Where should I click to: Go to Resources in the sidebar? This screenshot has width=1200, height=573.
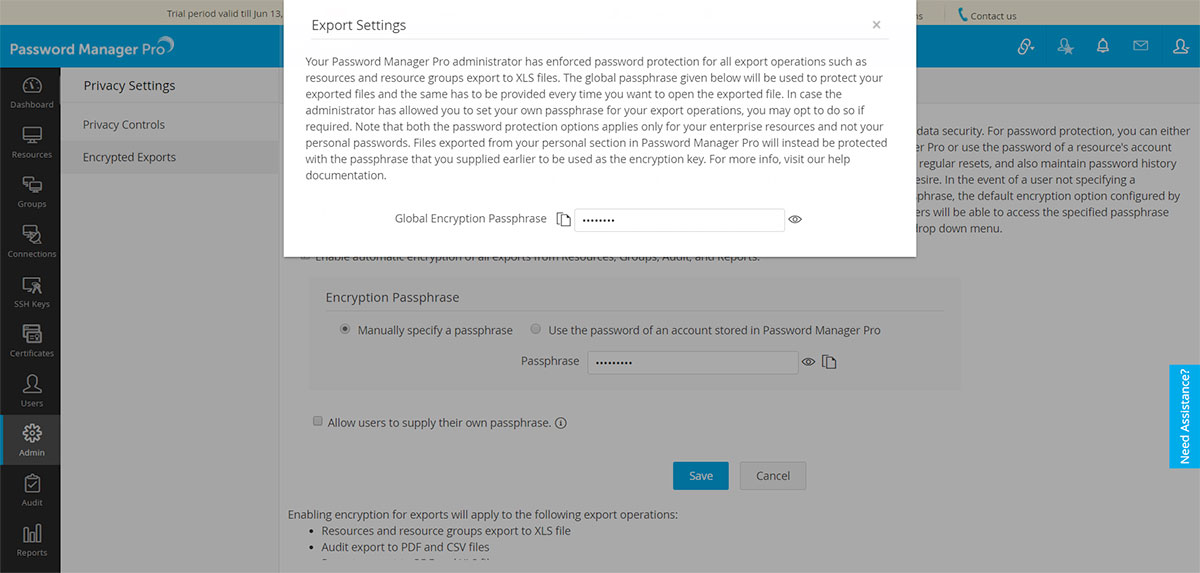pos(32,142)
